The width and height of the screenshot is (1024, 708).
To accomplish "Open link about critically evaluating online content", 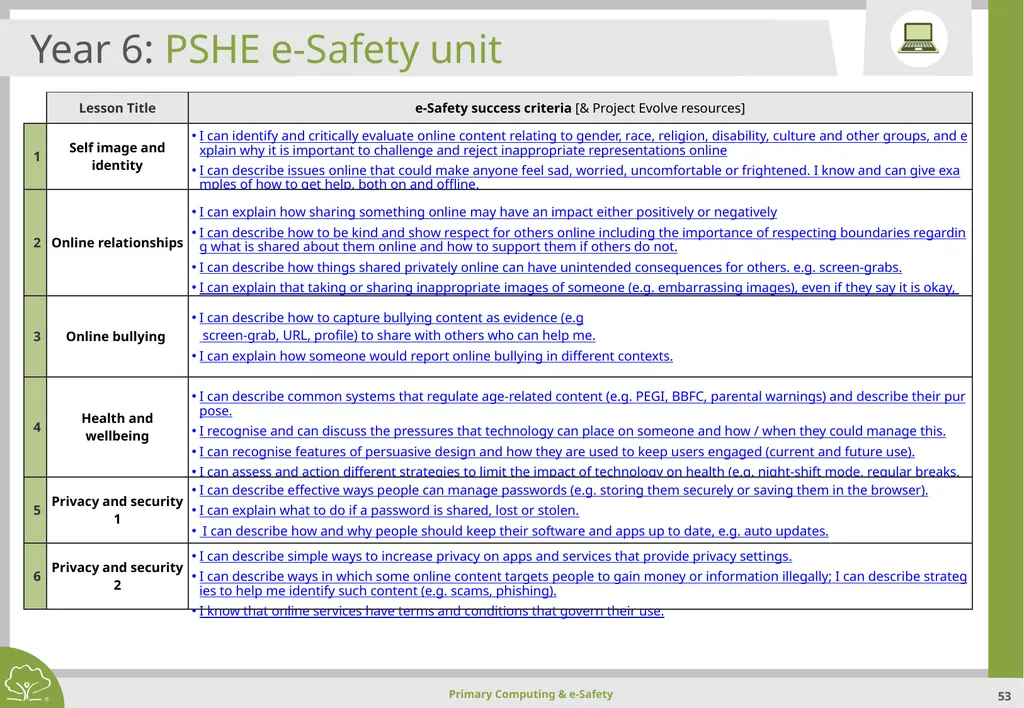I will tap(583, 143).
